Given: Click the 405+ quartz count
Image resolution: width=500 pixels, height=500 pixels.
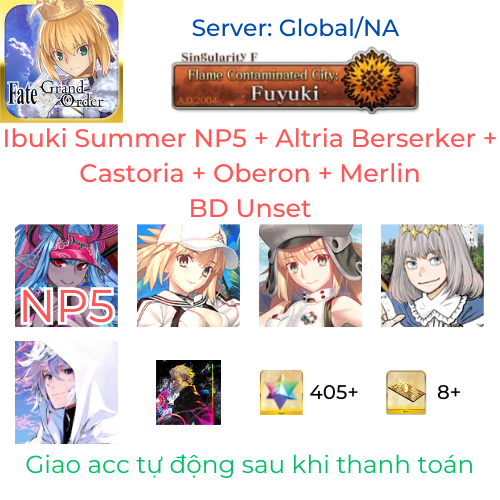Looking at the screenshot, I should point(334,392).
